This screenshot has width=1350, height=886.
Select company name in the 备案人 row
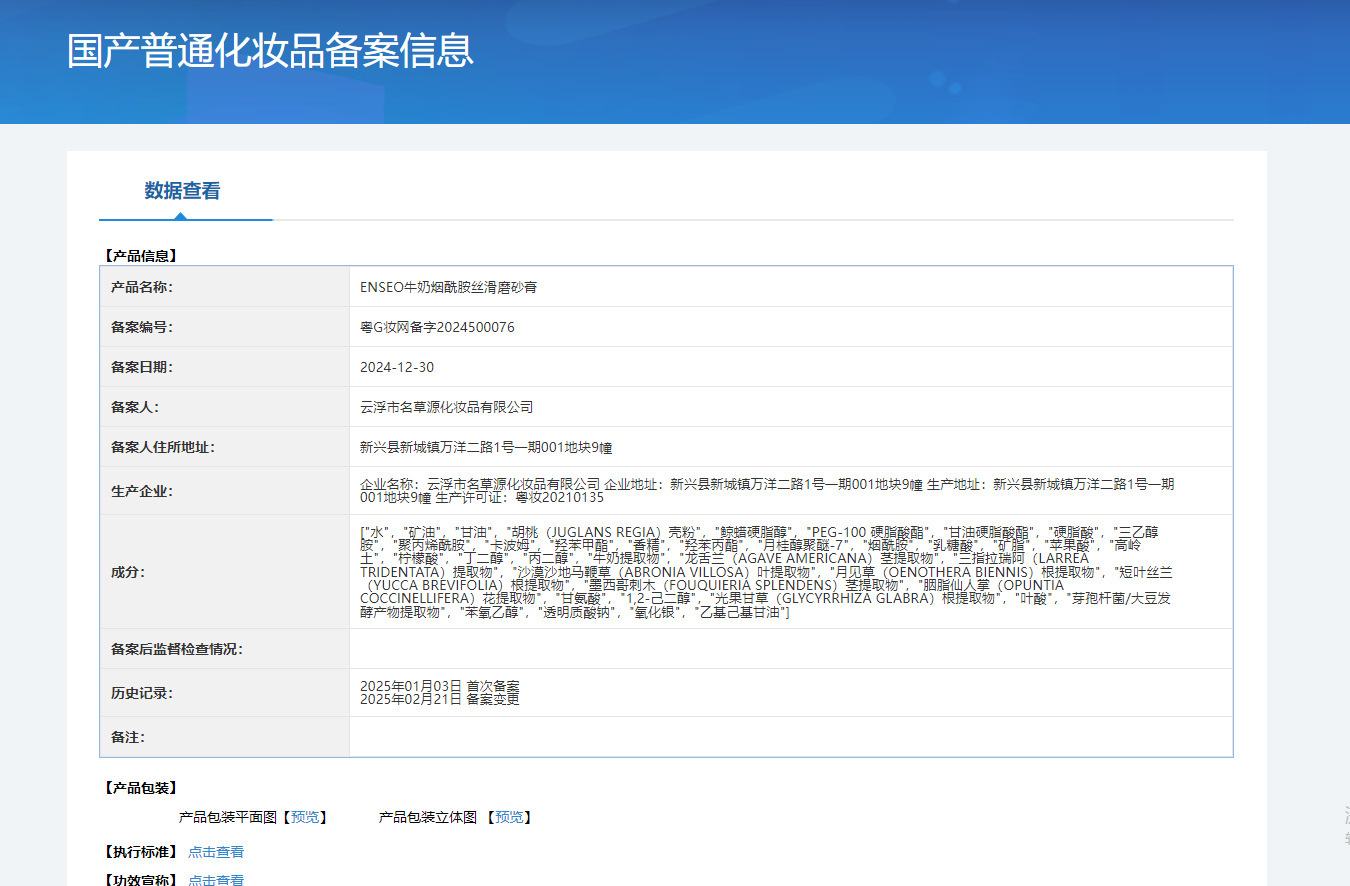click(446, 407)
